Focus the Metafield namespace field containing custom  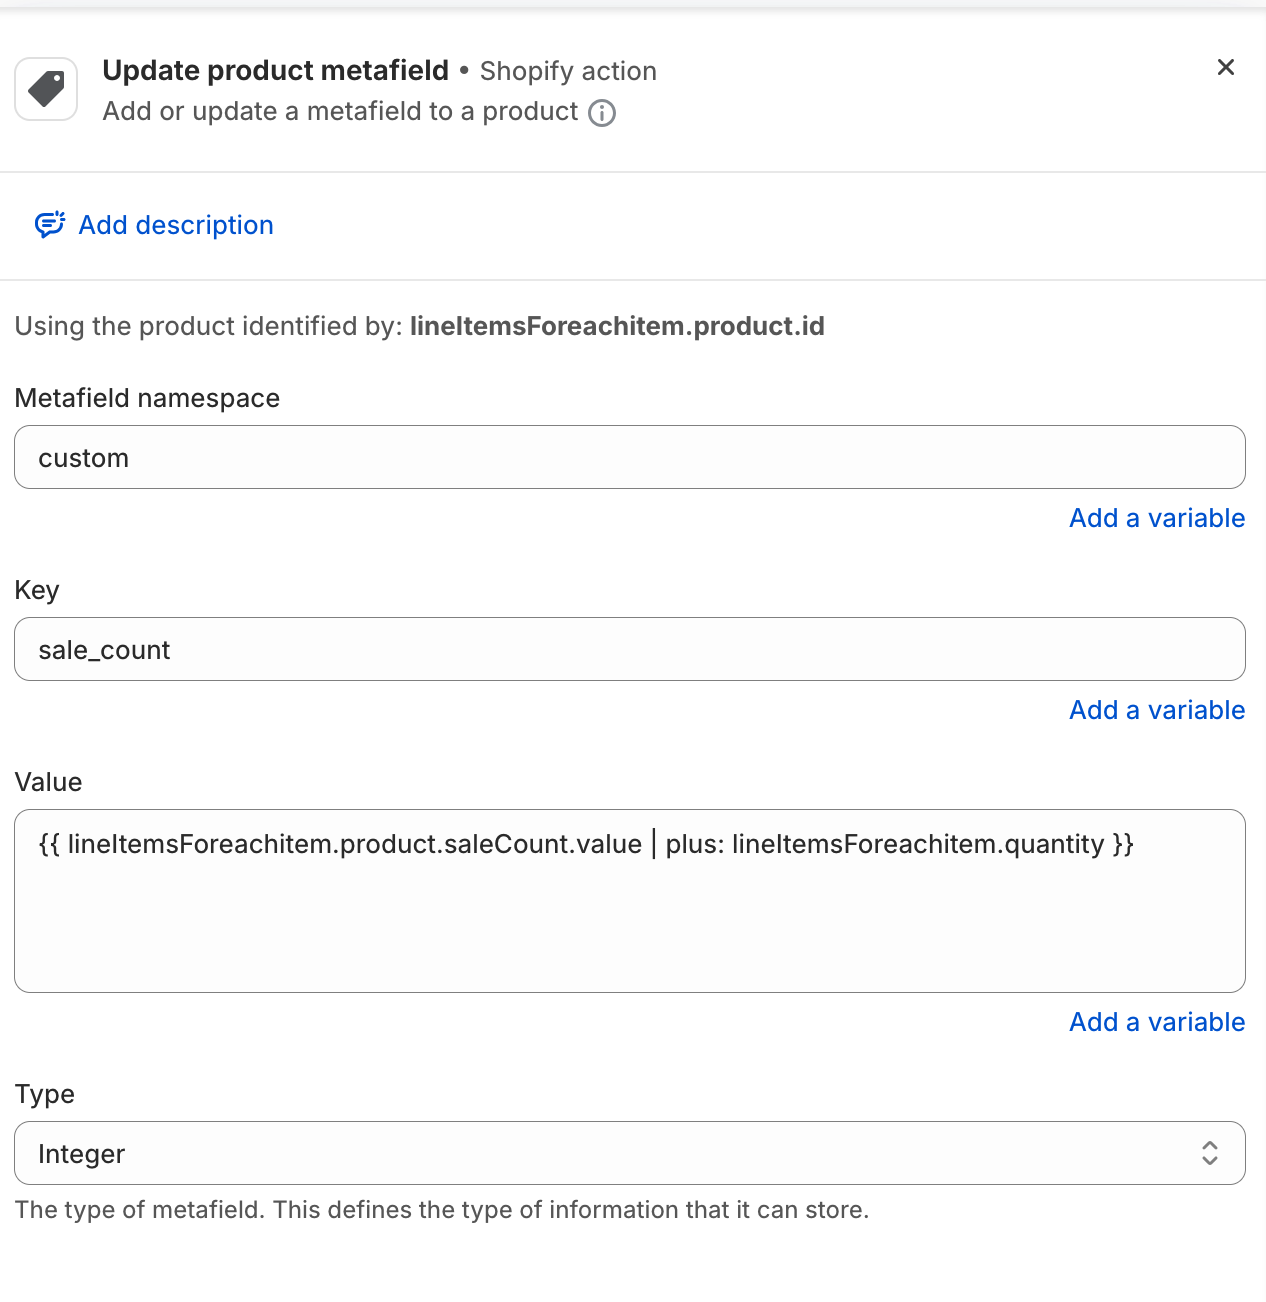click(x=630, y=457)
